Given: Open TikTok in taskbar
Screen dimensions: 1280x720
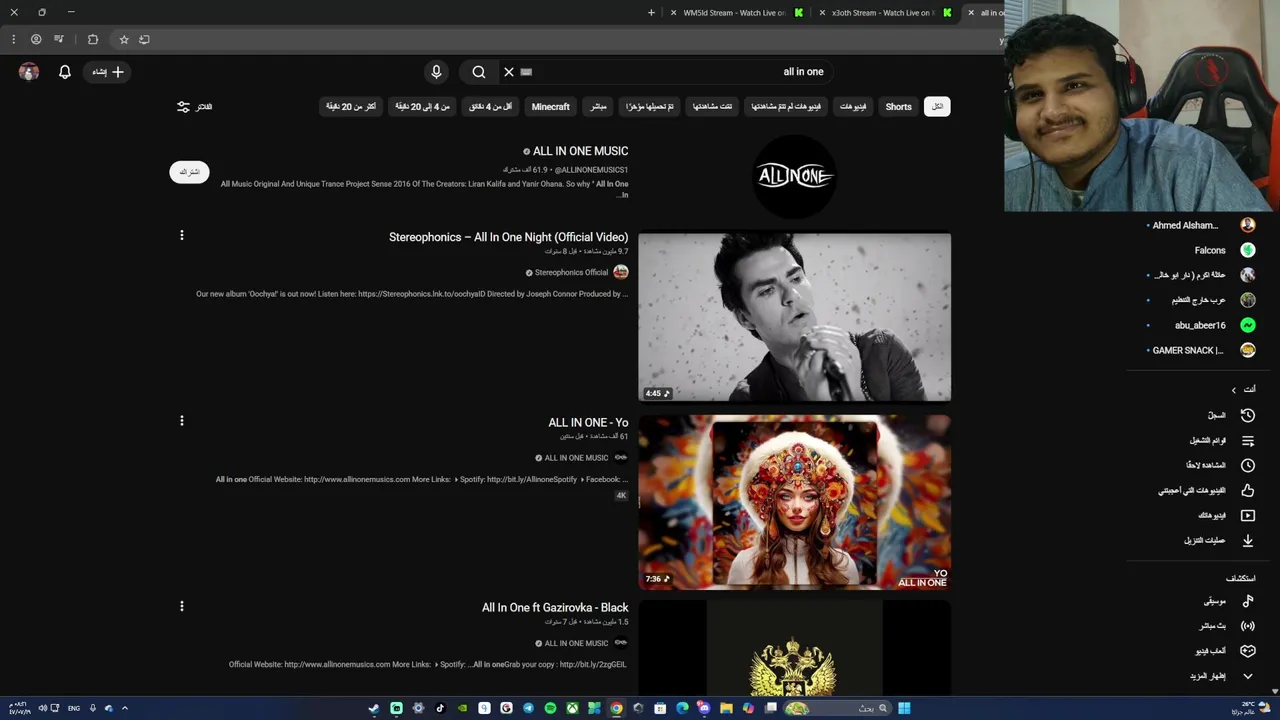Looking at the screenshot, I should coord(440,708).
